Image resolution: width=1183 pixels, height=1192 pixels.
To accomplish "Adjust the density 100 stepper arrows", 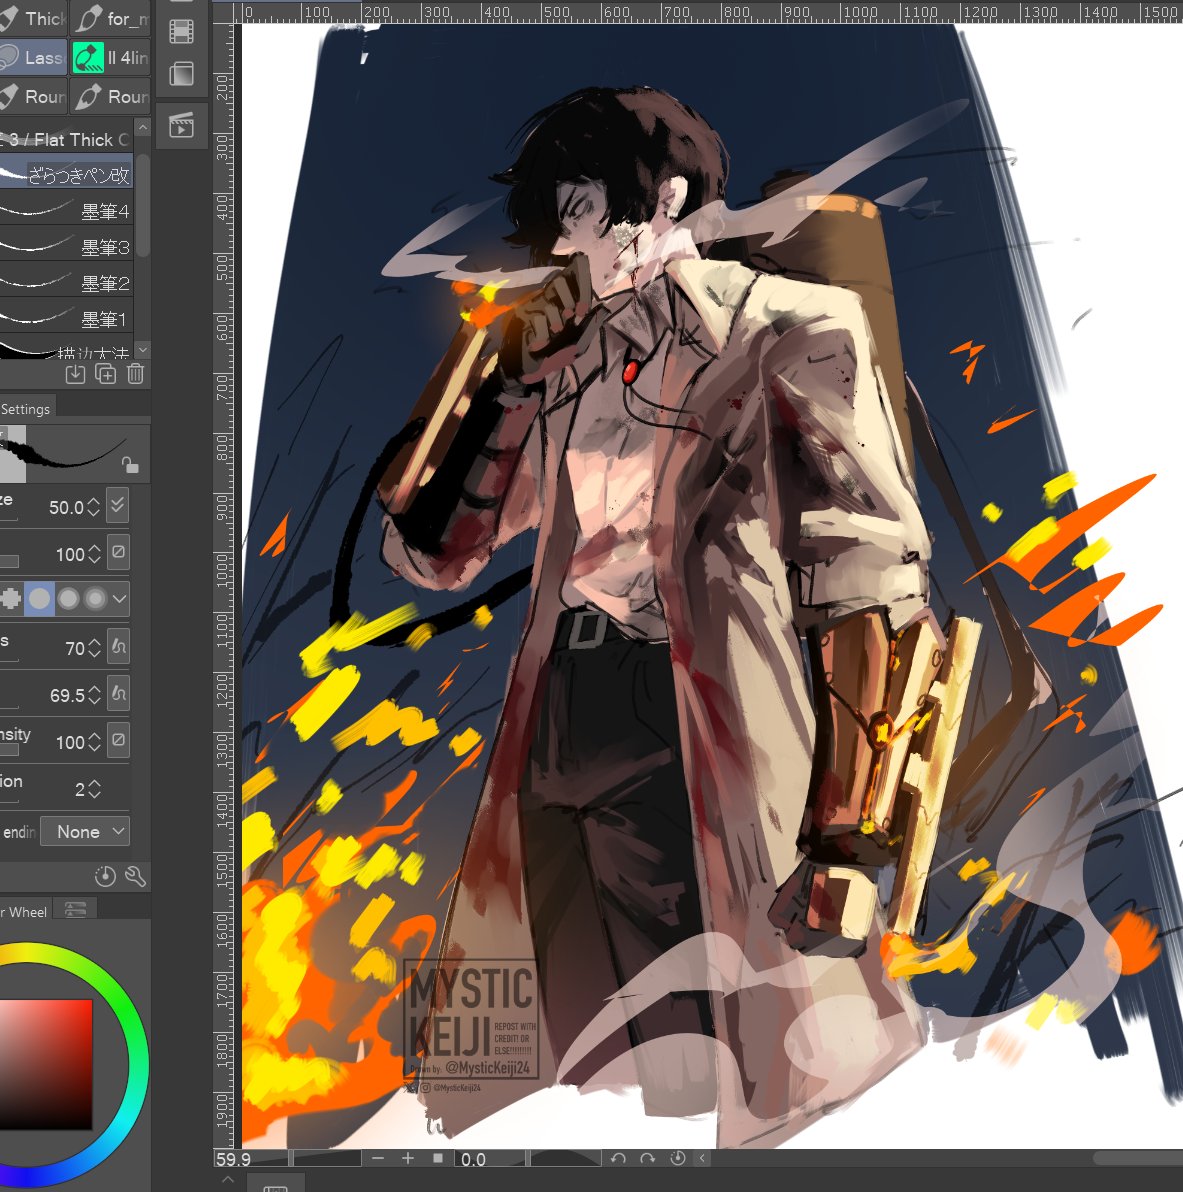I will [x=94, y=742].
